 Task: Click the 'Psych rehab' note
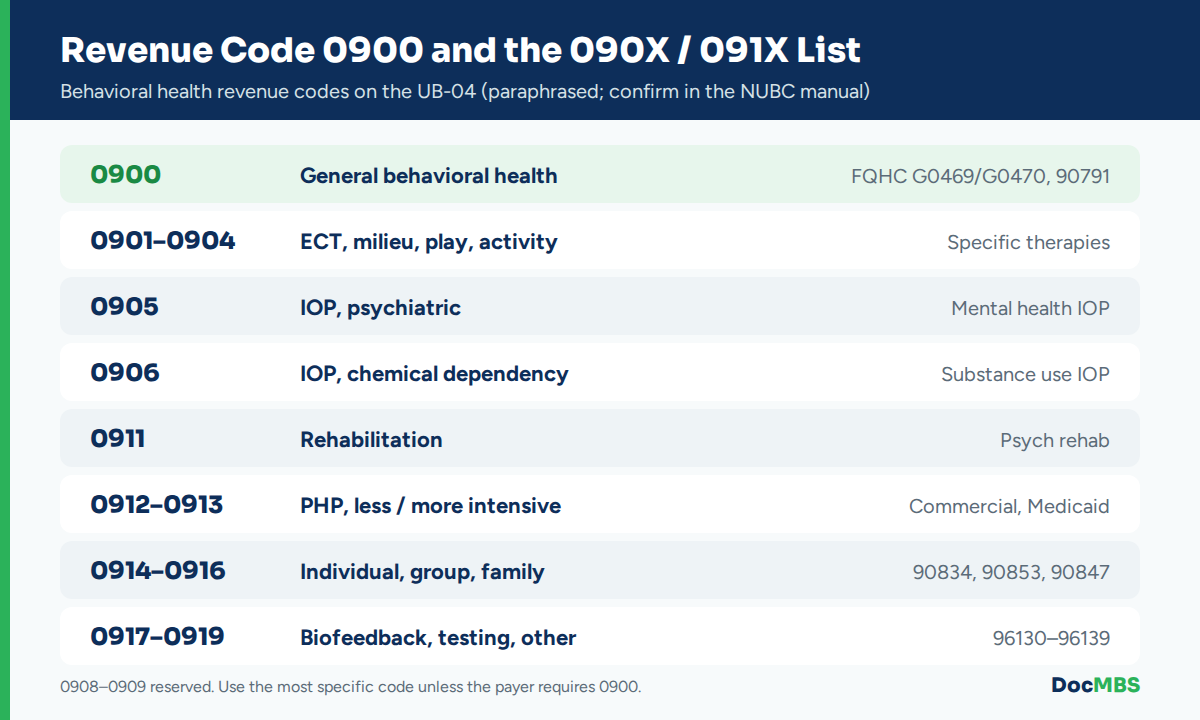pyautogui.click(x=1055, y=441)
